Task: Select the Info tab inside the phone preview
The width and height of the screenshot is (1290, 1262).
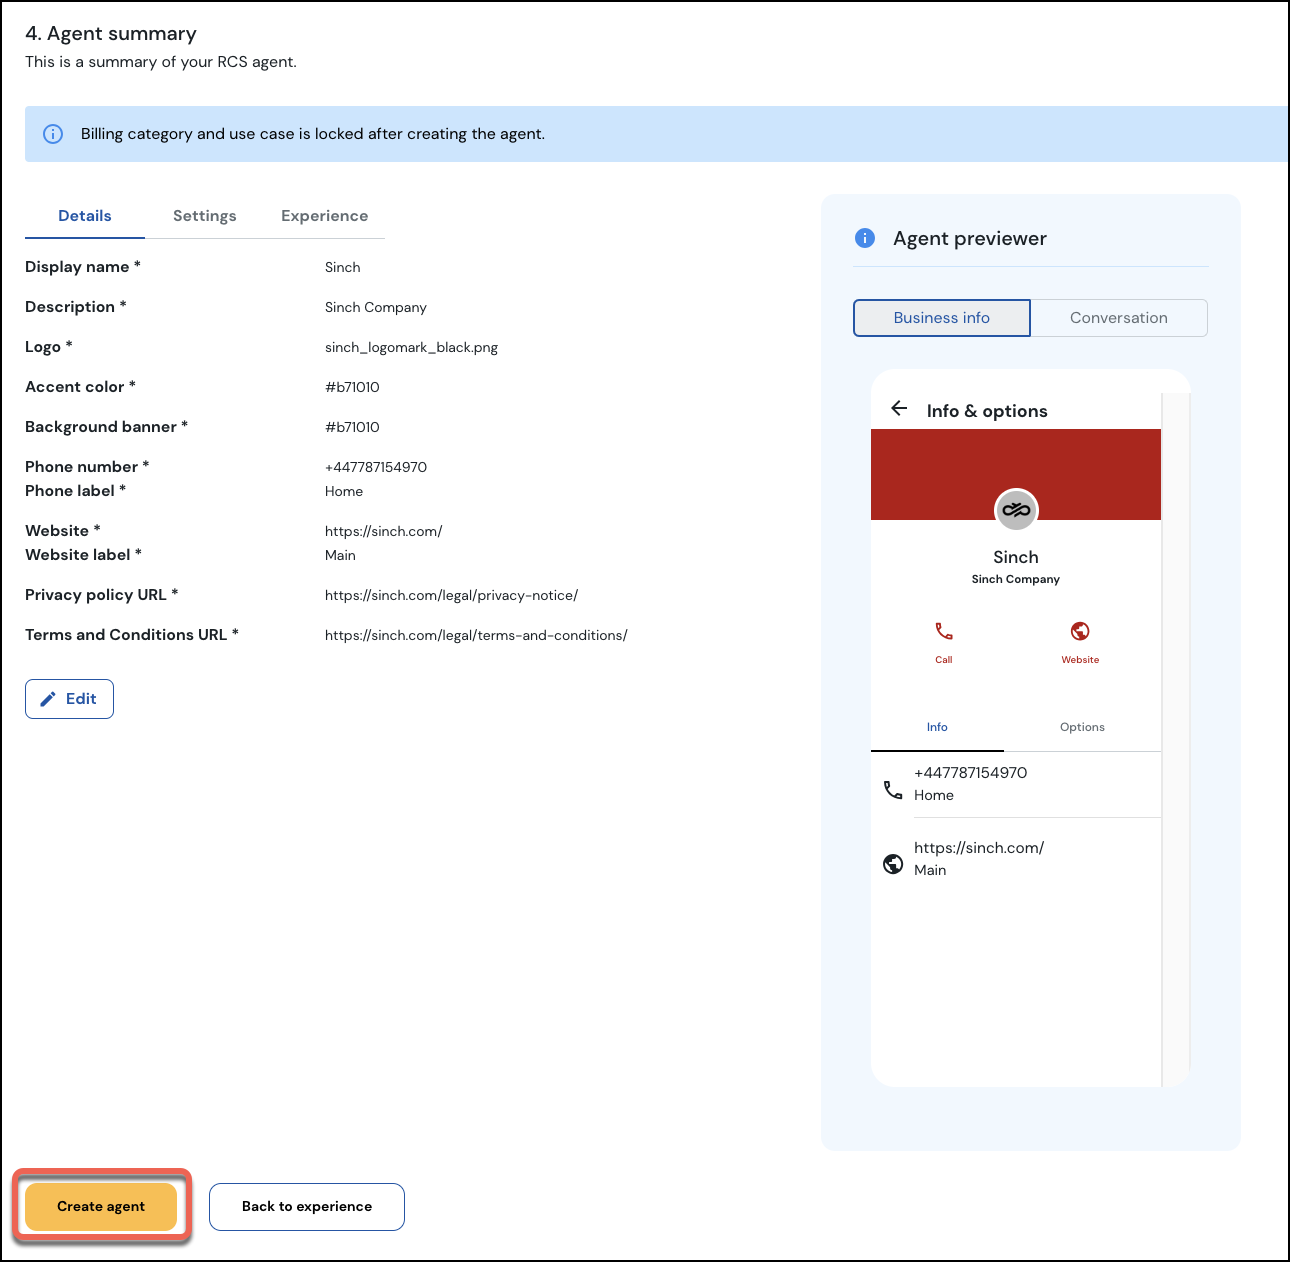Action: (936, 727)
